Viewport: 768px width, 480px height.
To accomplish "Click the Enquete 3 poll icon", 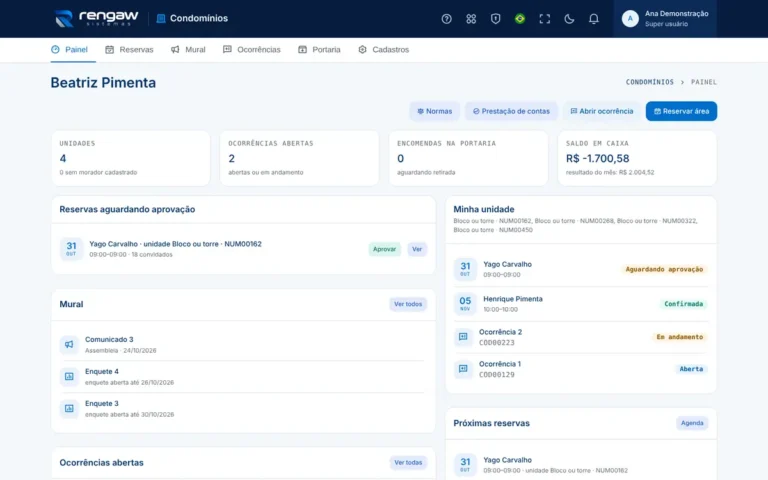I will coord(69,408).
